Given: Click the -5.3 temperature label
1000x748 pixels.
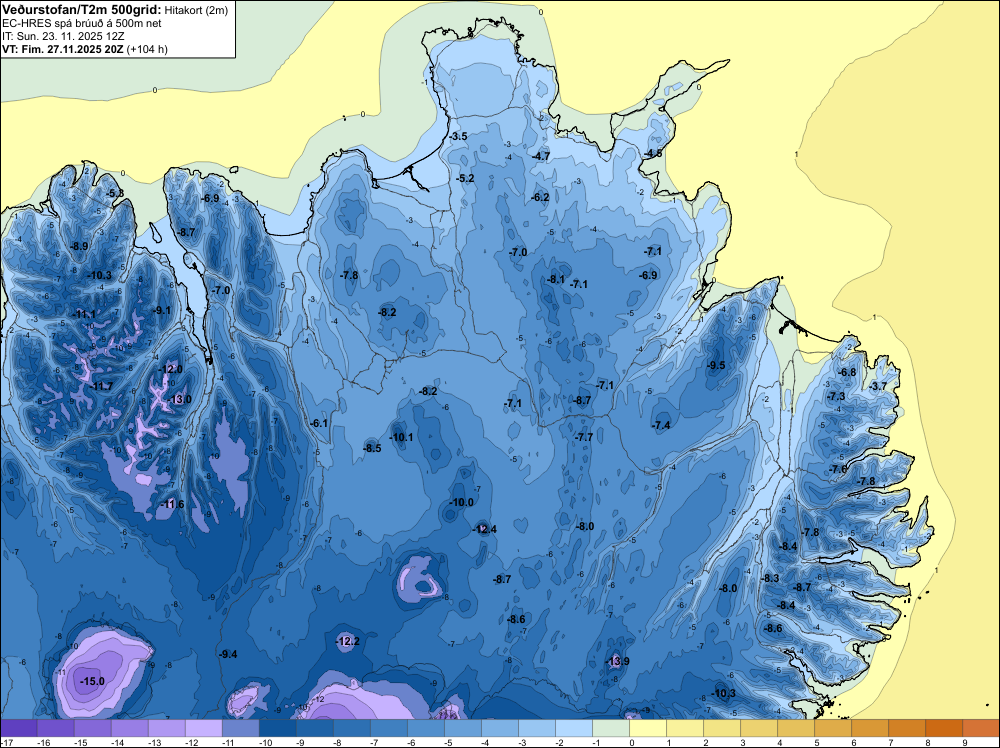Looking at the screenshot, I should 115,193.
